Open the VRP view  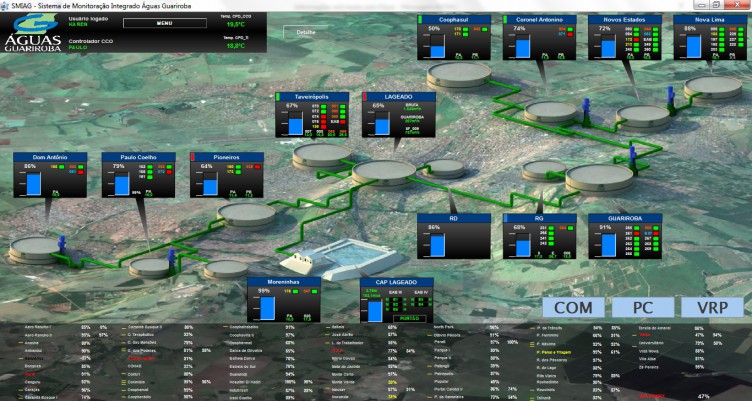[x=712, y=307]
